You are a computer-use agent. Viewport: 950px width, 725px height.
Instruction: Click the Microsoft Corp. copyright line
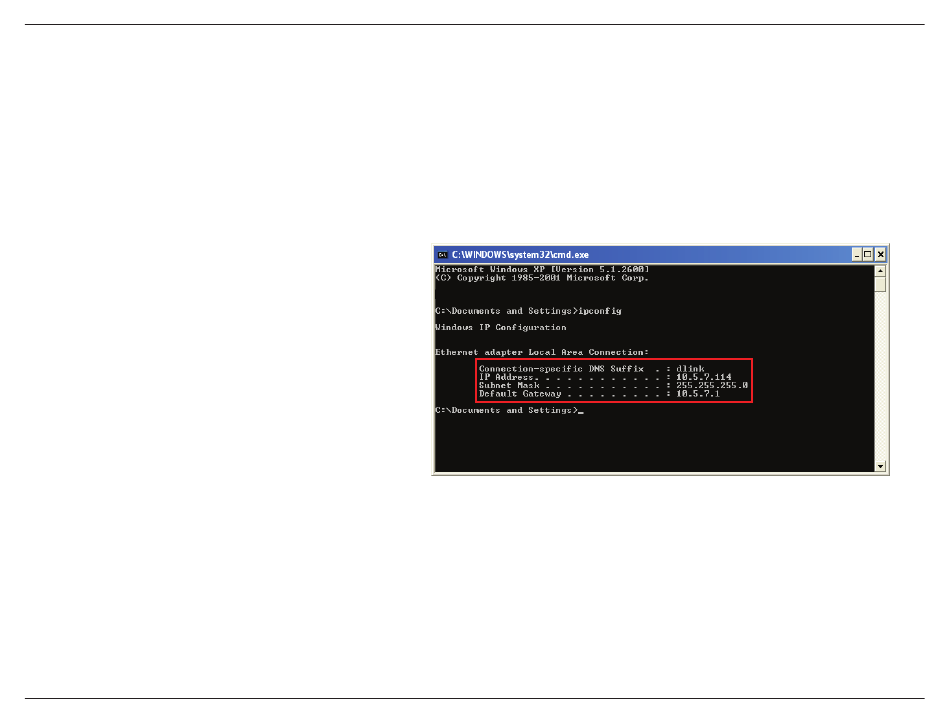pos(542,278)
